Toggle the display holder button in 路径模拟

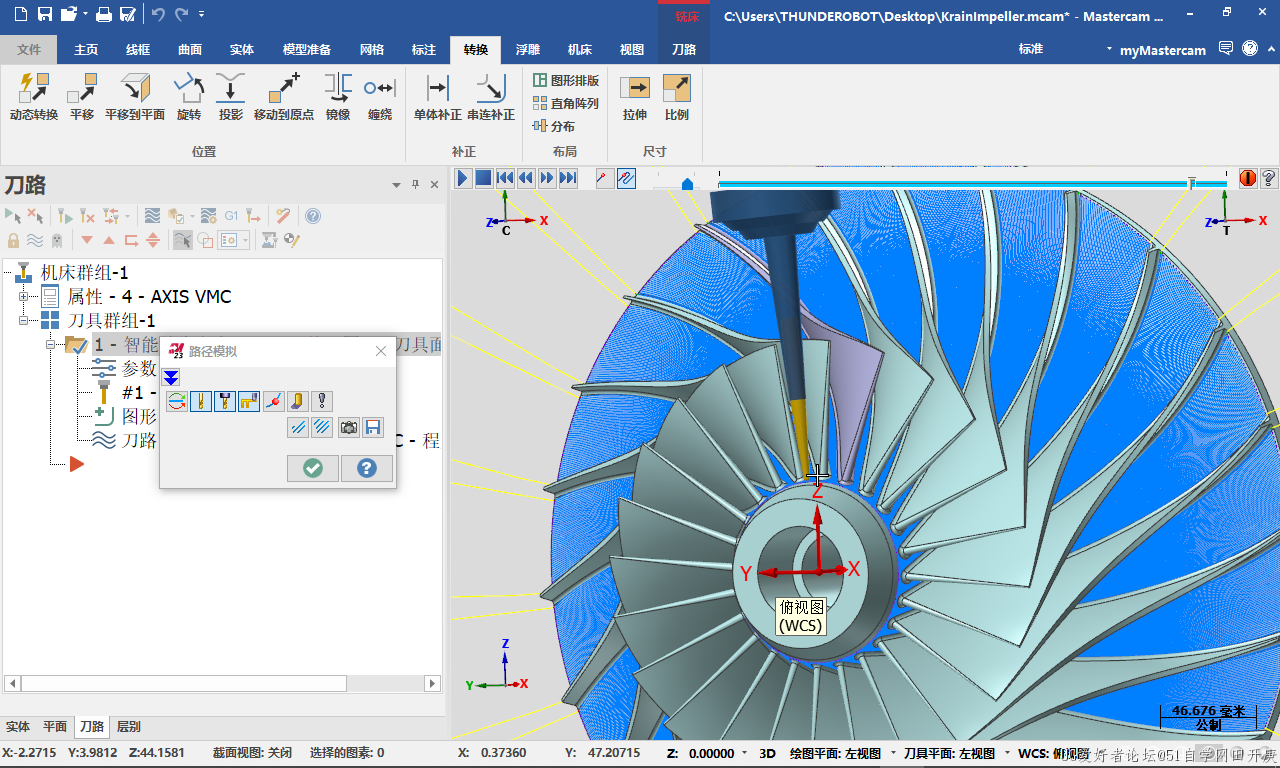(x=225, y=401)
